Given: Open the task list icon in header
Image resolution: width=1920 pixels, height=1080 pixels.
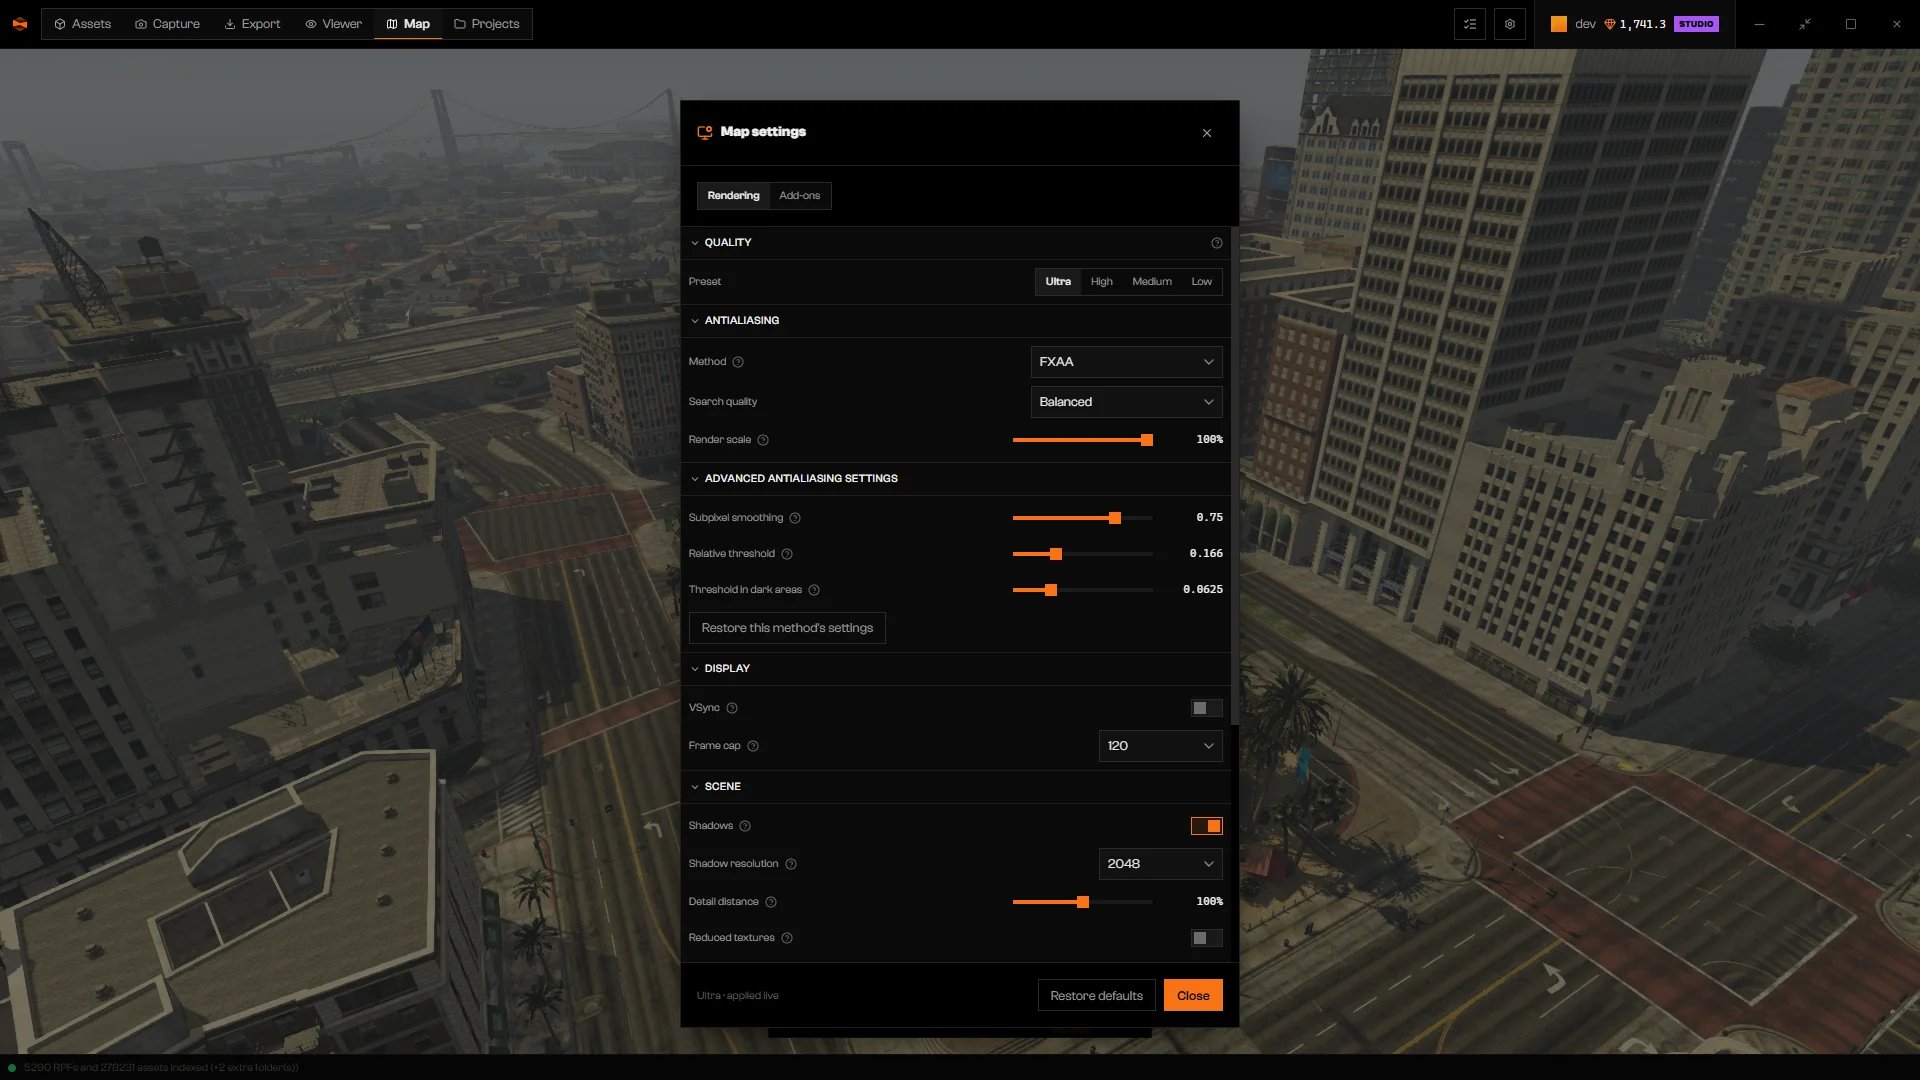Looking at the screenshot, I should (x=1470, y=24).
